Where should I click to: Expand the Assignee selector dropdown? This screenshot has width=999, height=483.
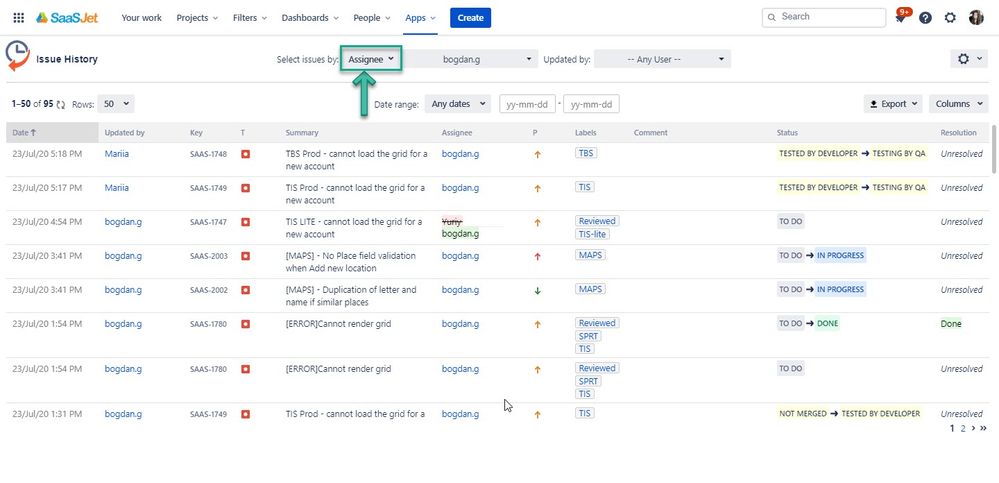pos(371,59)
